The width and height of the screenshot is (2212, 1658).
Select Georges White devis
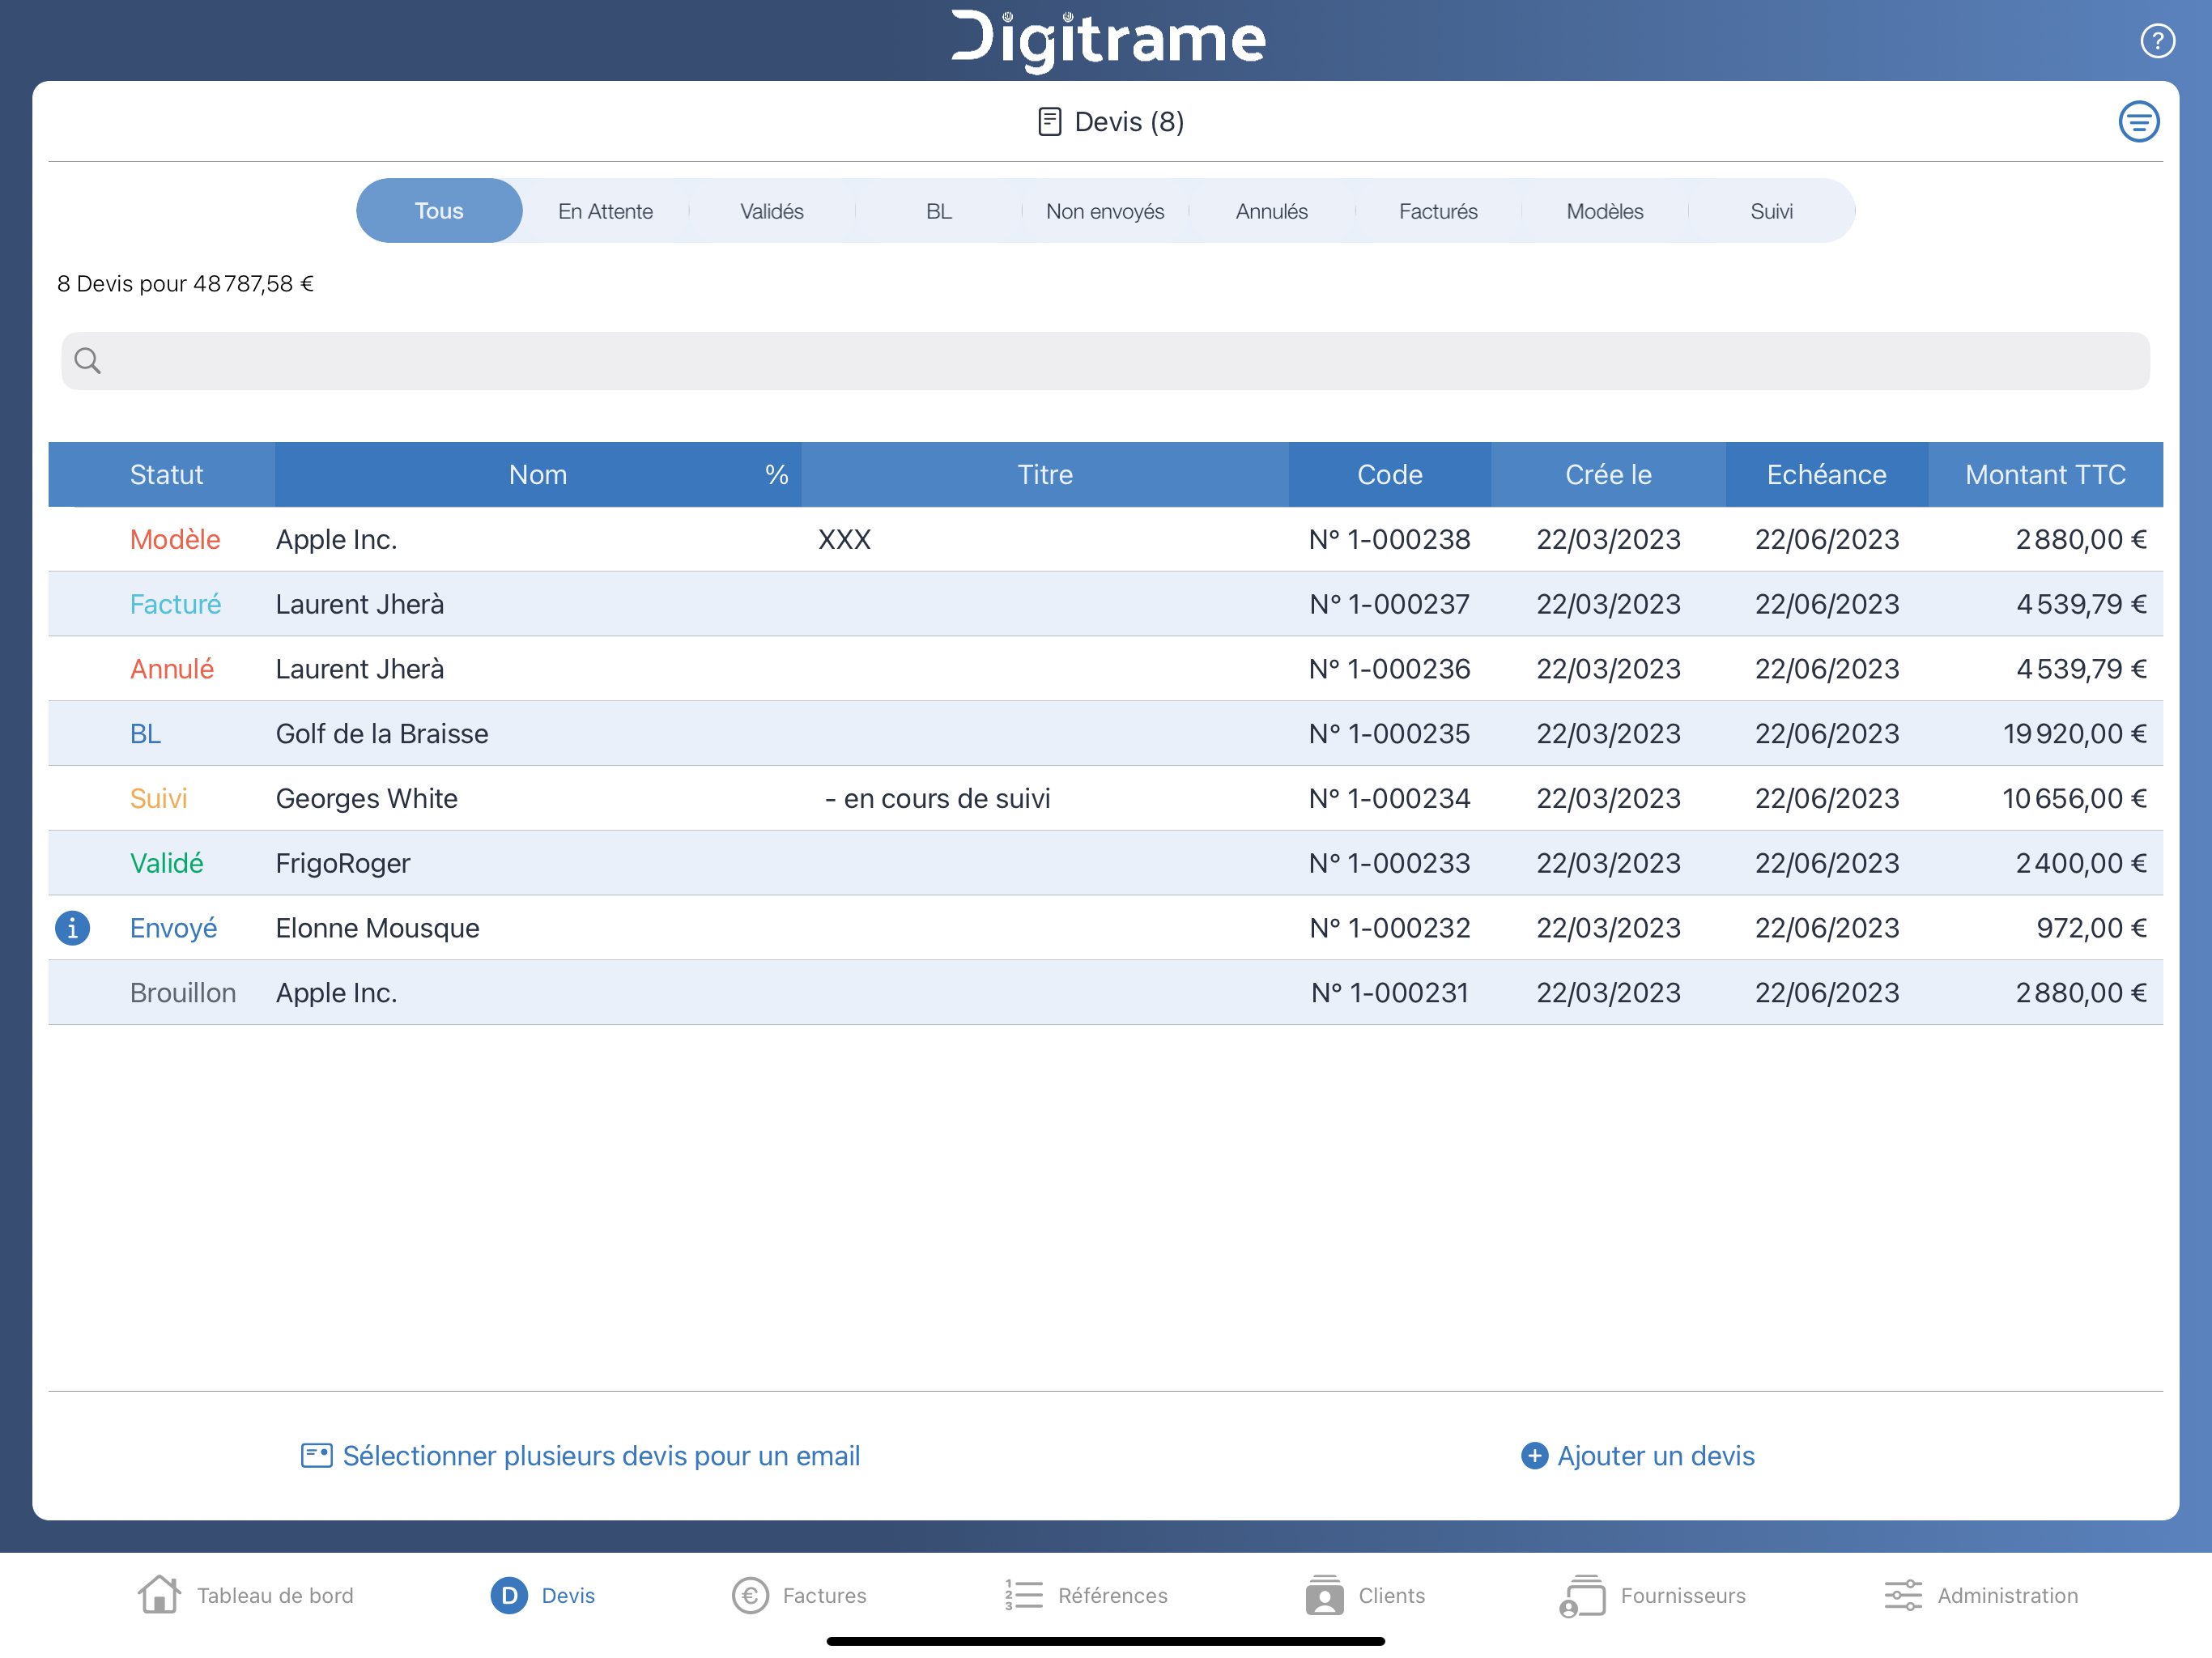click(x=1105, y=798)
